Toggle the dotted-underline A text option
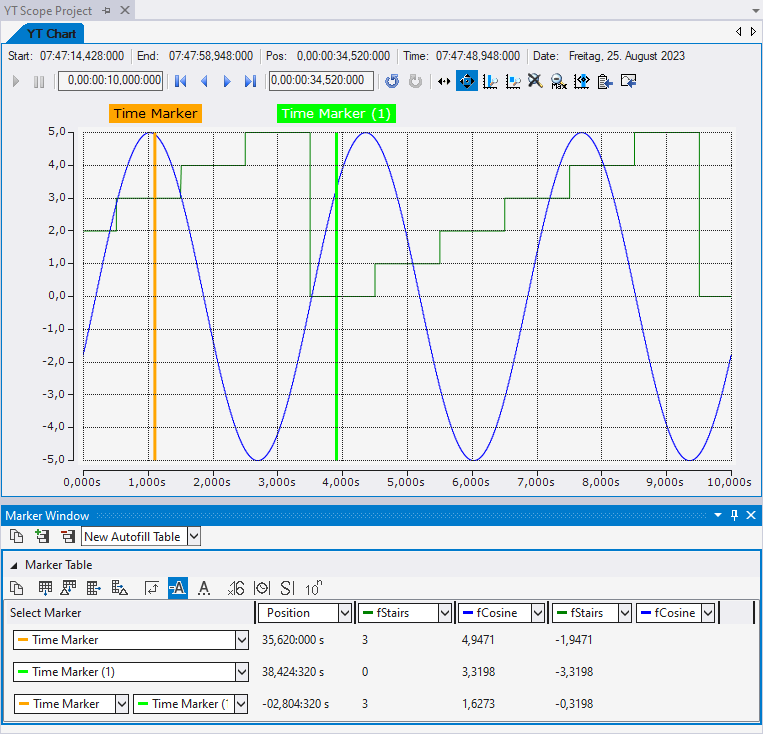 [204, 588]
